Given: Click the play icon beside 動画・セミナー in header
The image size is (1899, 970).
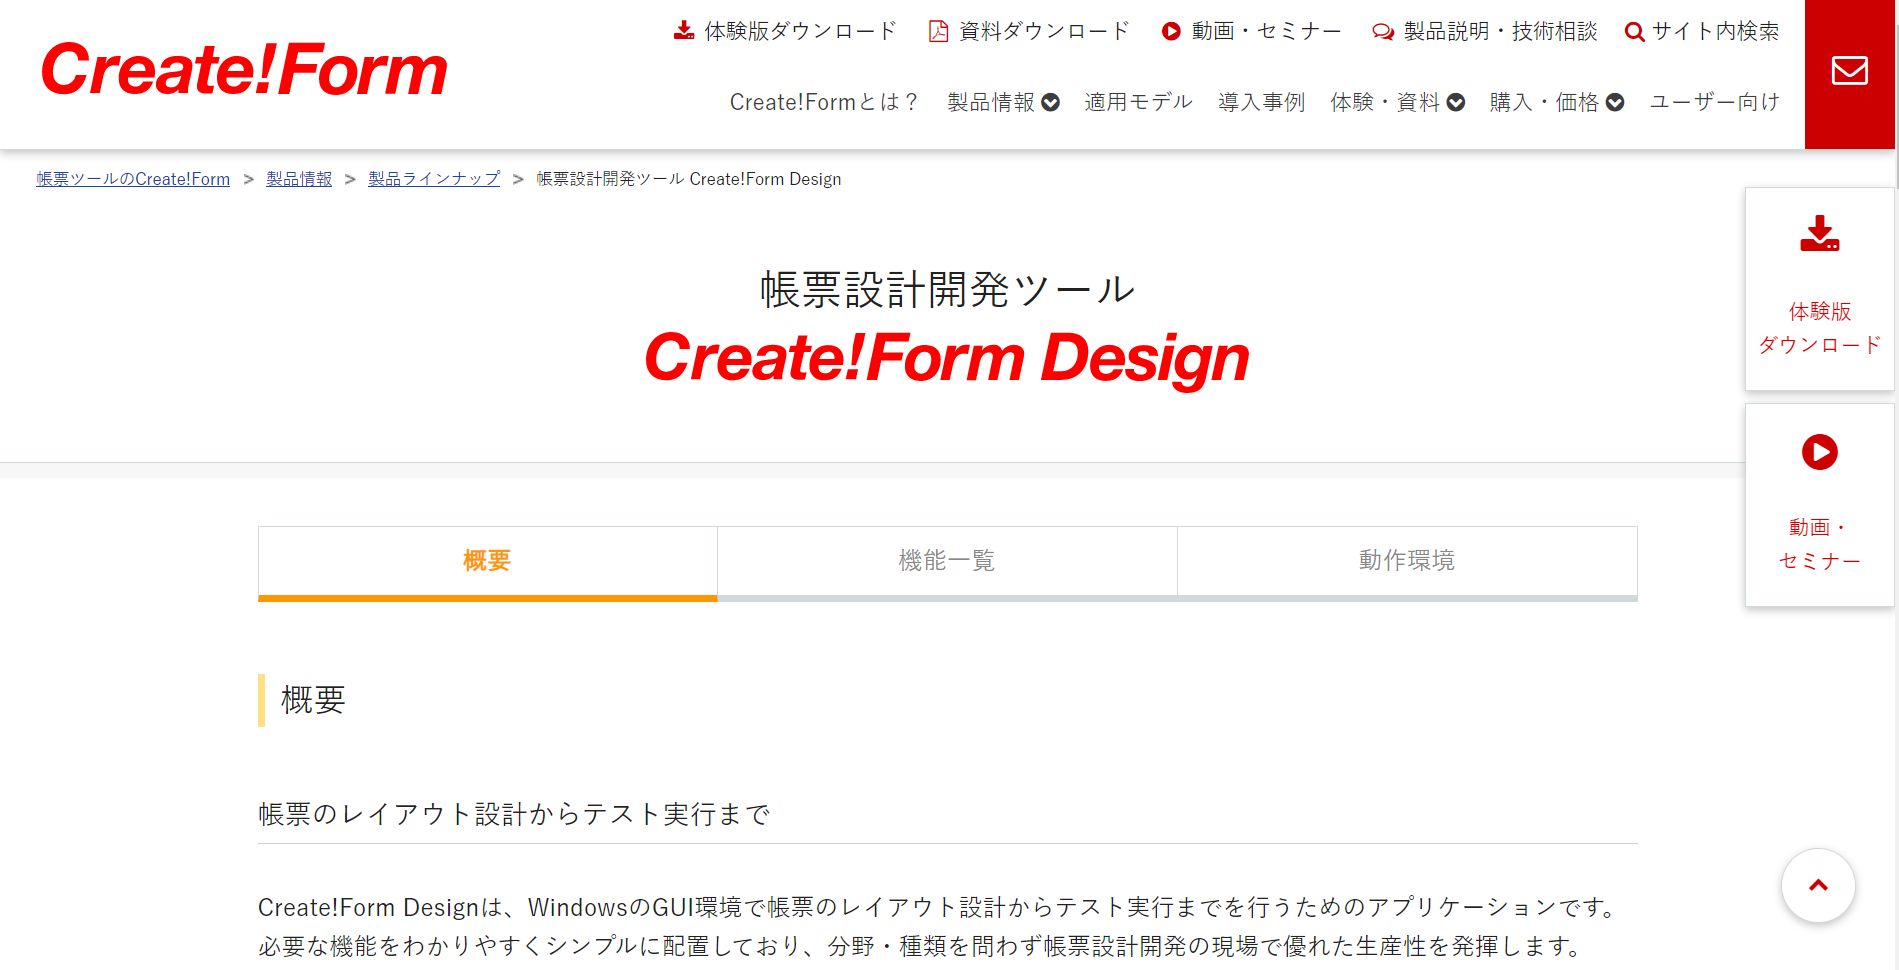Looking at the screenshot, I should (1171, 31).
